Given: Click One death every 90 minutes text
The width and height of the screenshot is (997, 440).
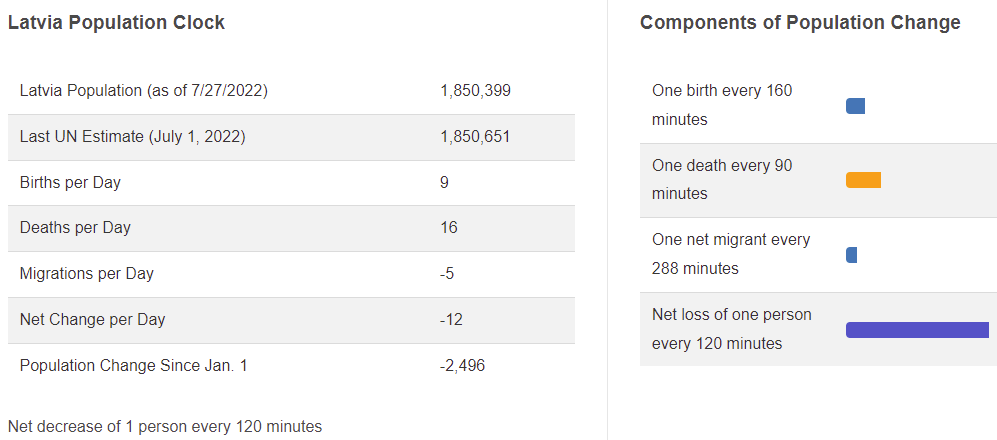Looking at the screenshot, I should [722, 179].
